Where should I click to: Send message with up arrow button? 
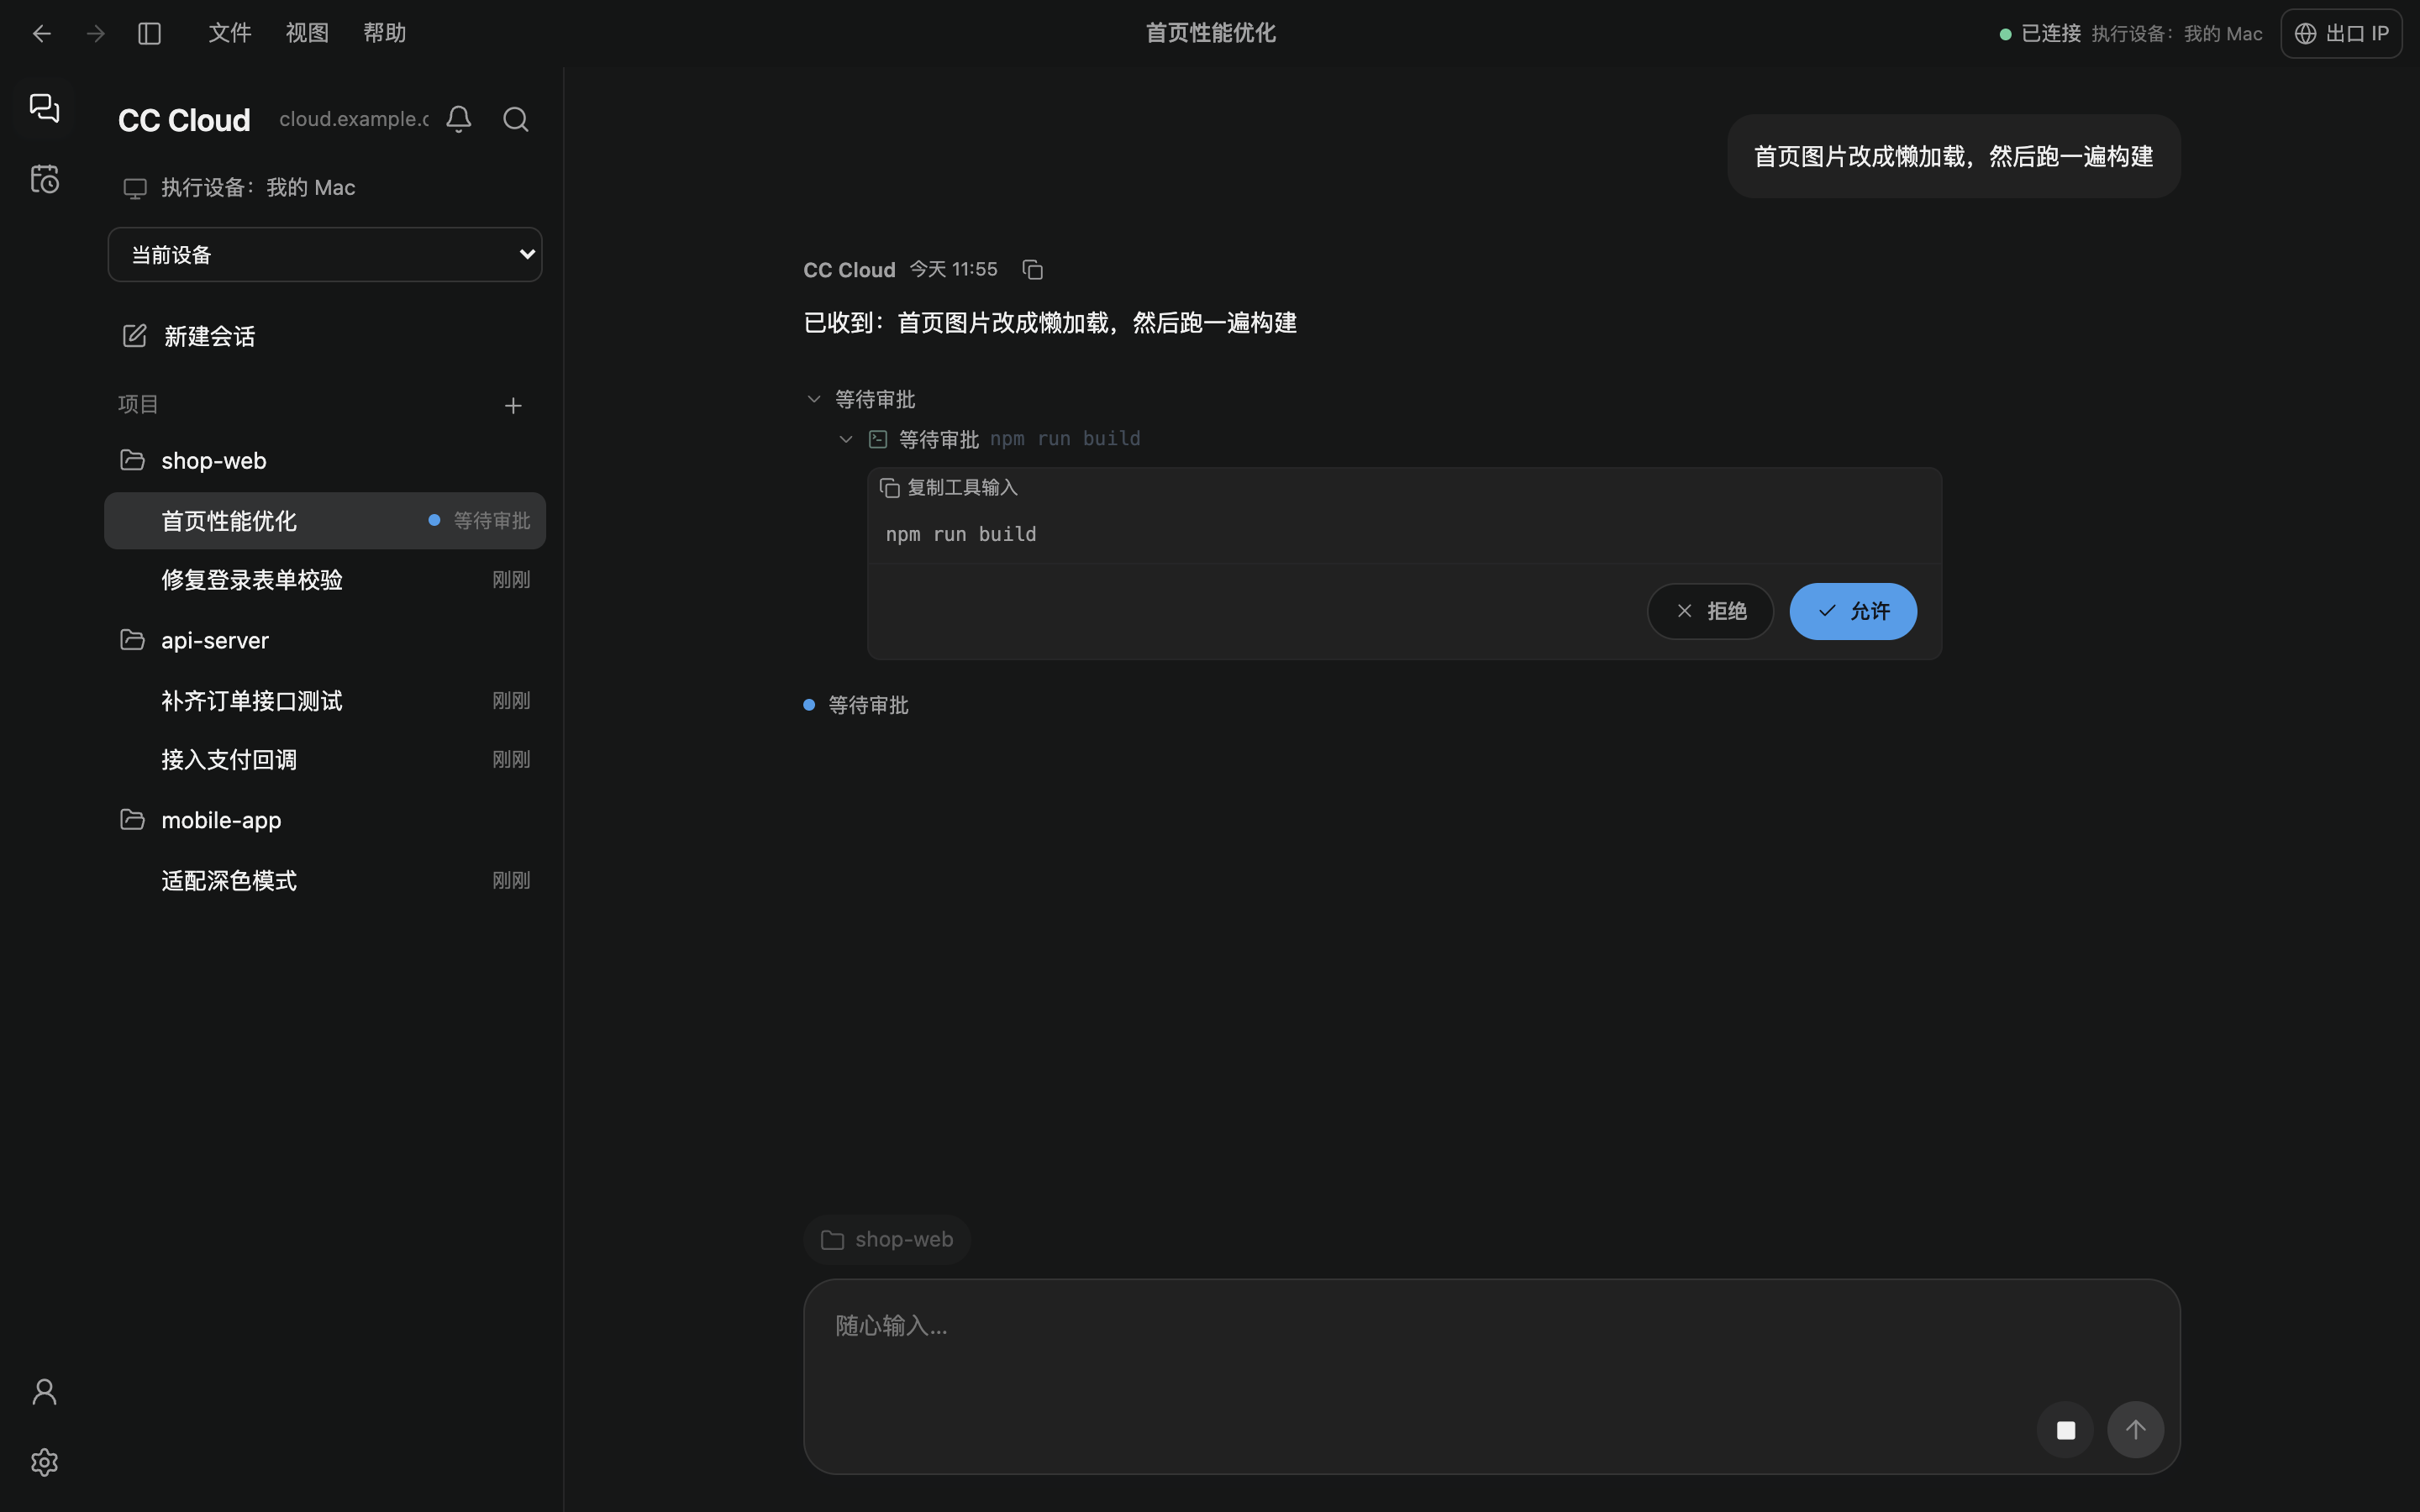[2136, 1430]
